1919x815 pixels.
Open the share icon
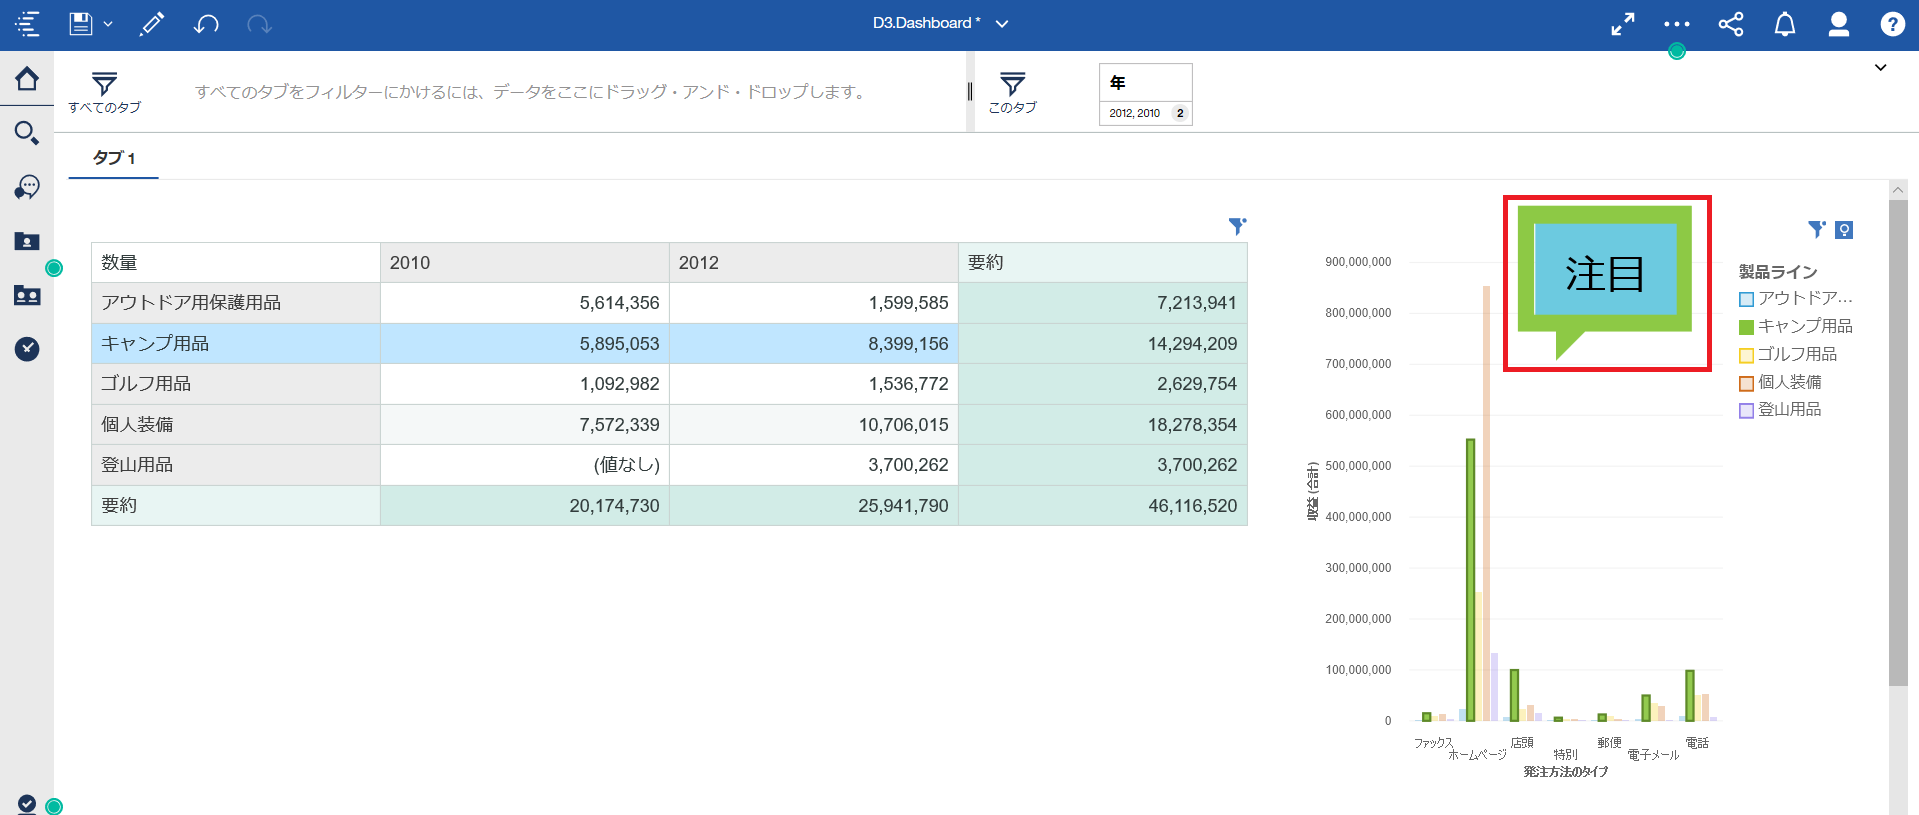click(x=1730, y=24)
